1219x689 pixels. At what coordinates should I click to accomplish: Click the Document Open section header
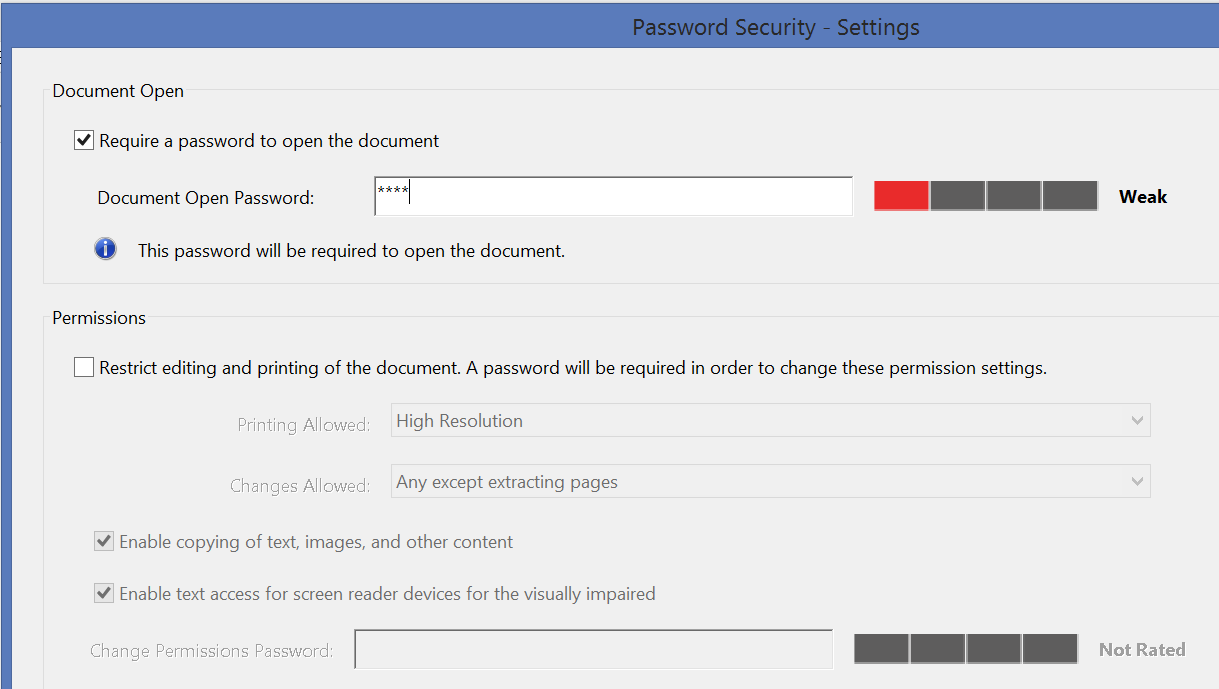(x=117, y=90)
